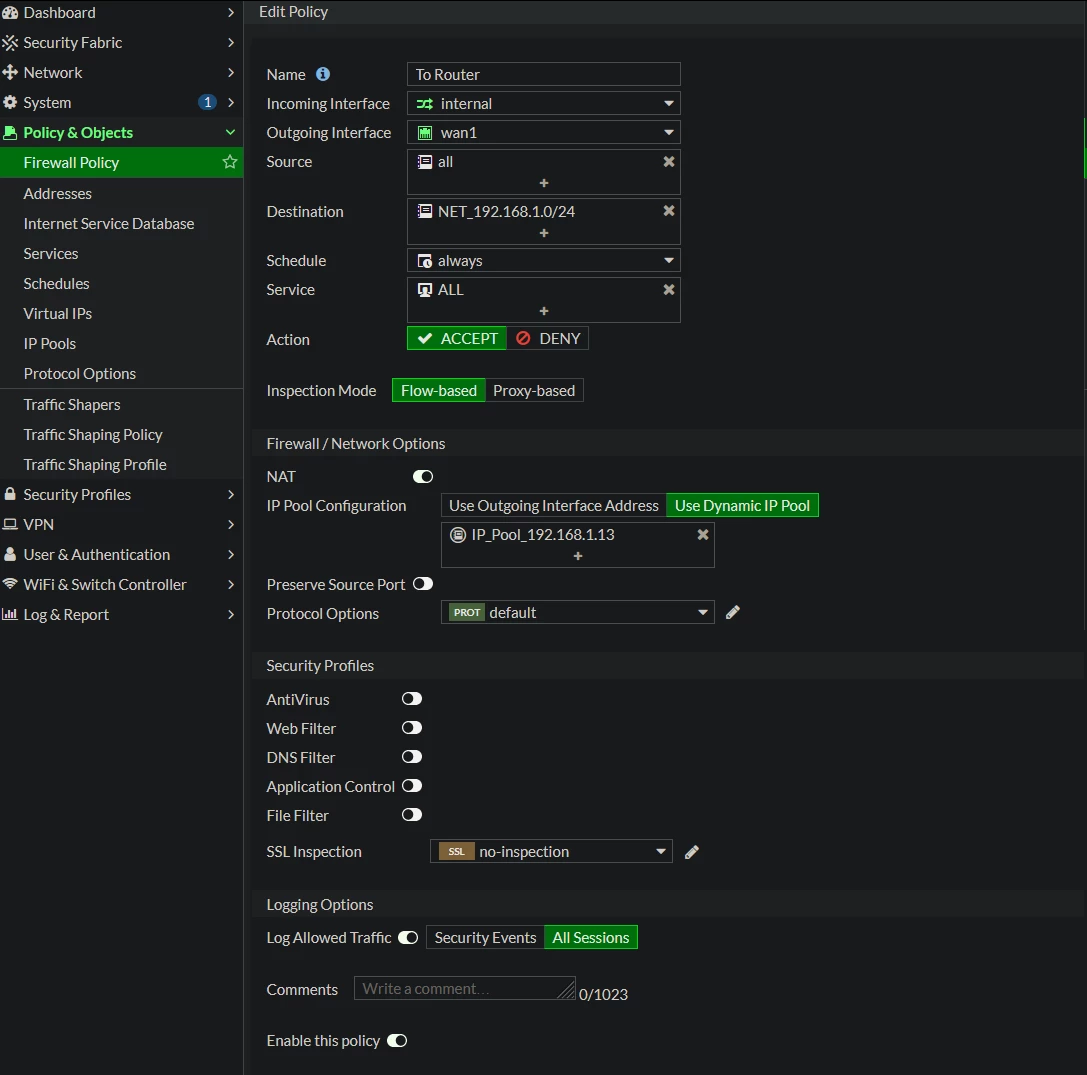Click the Log & Report chart icon

click(x=10, y=614)
